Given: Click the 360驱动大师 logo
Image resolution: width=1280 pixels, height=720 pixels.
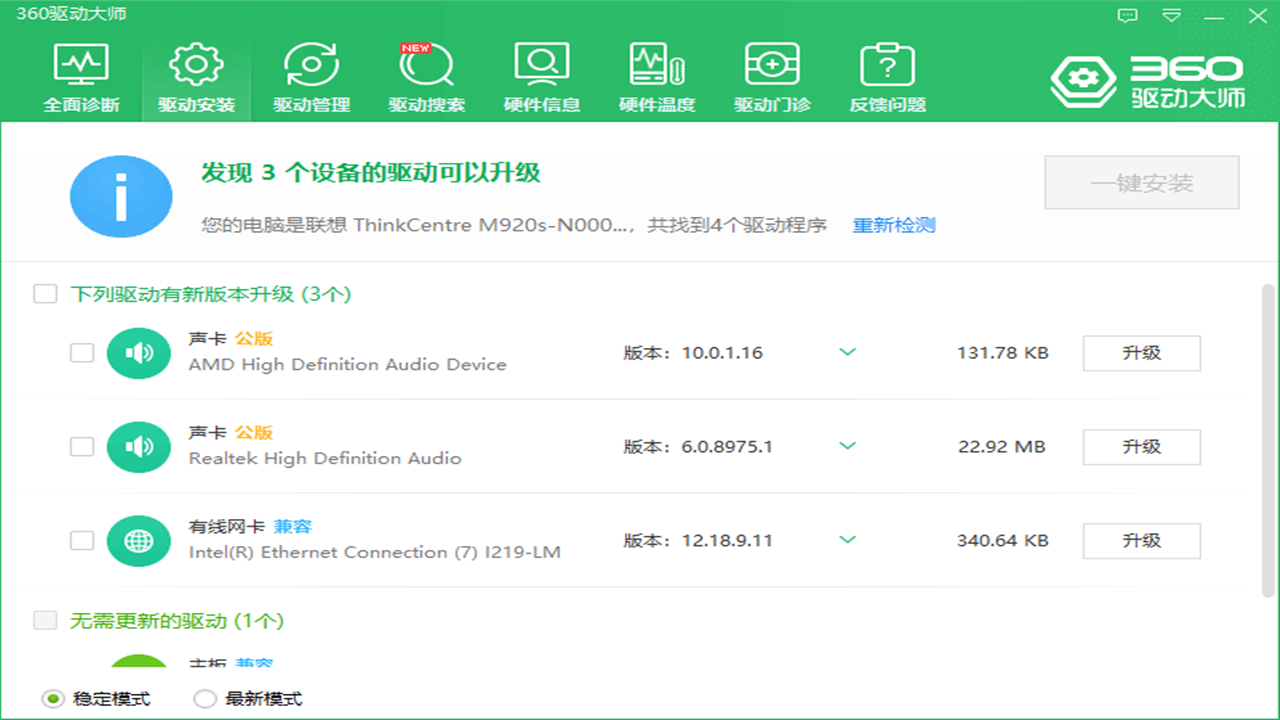Looking at the screenshot, I should click(x=1147, y=82).
